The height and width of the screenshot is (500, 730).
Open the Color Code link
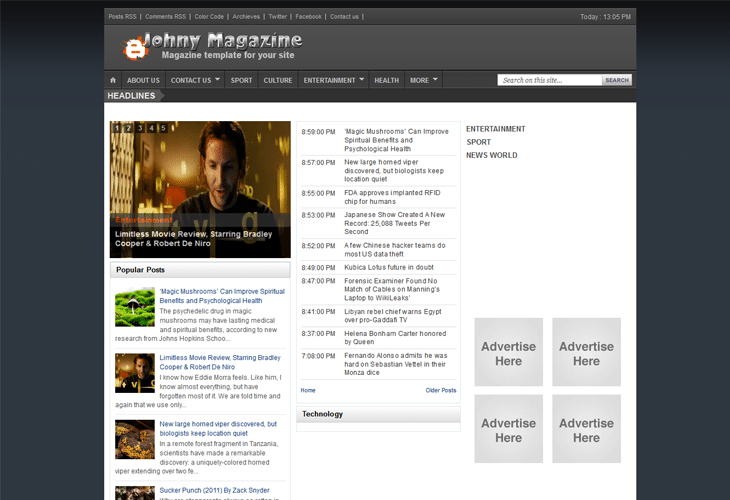(209, 17)
